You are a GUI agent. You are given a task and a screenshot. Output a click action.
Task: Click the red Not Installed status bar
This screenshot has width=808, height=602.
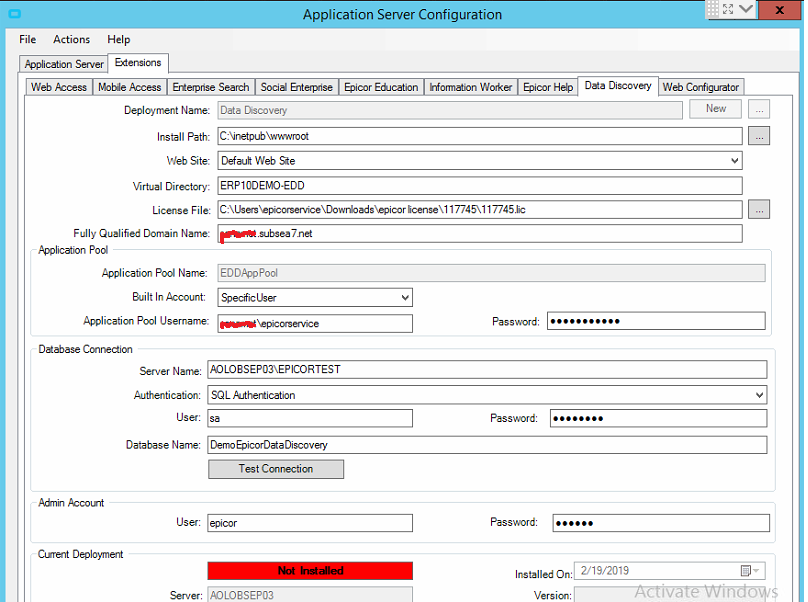click(x=310, y=571)
